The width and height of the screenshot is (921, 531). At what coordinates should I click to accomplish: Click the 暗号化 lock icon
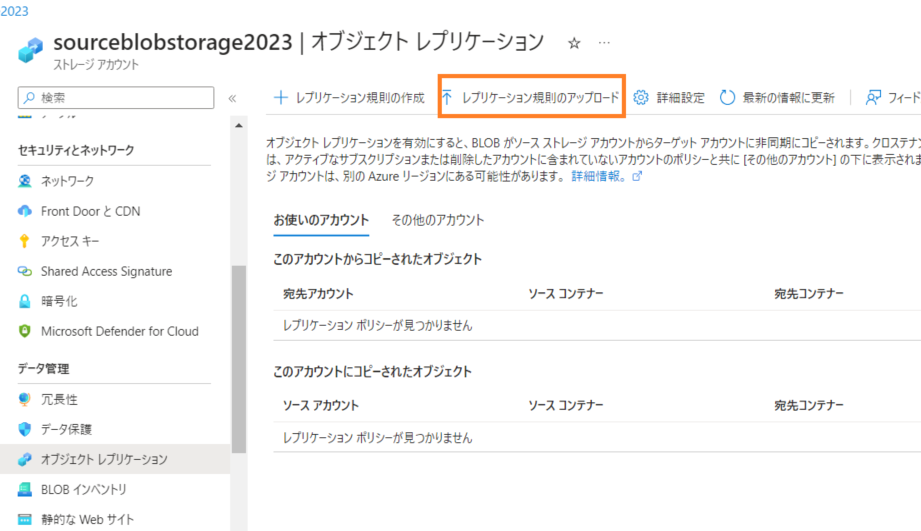point(25,301)
